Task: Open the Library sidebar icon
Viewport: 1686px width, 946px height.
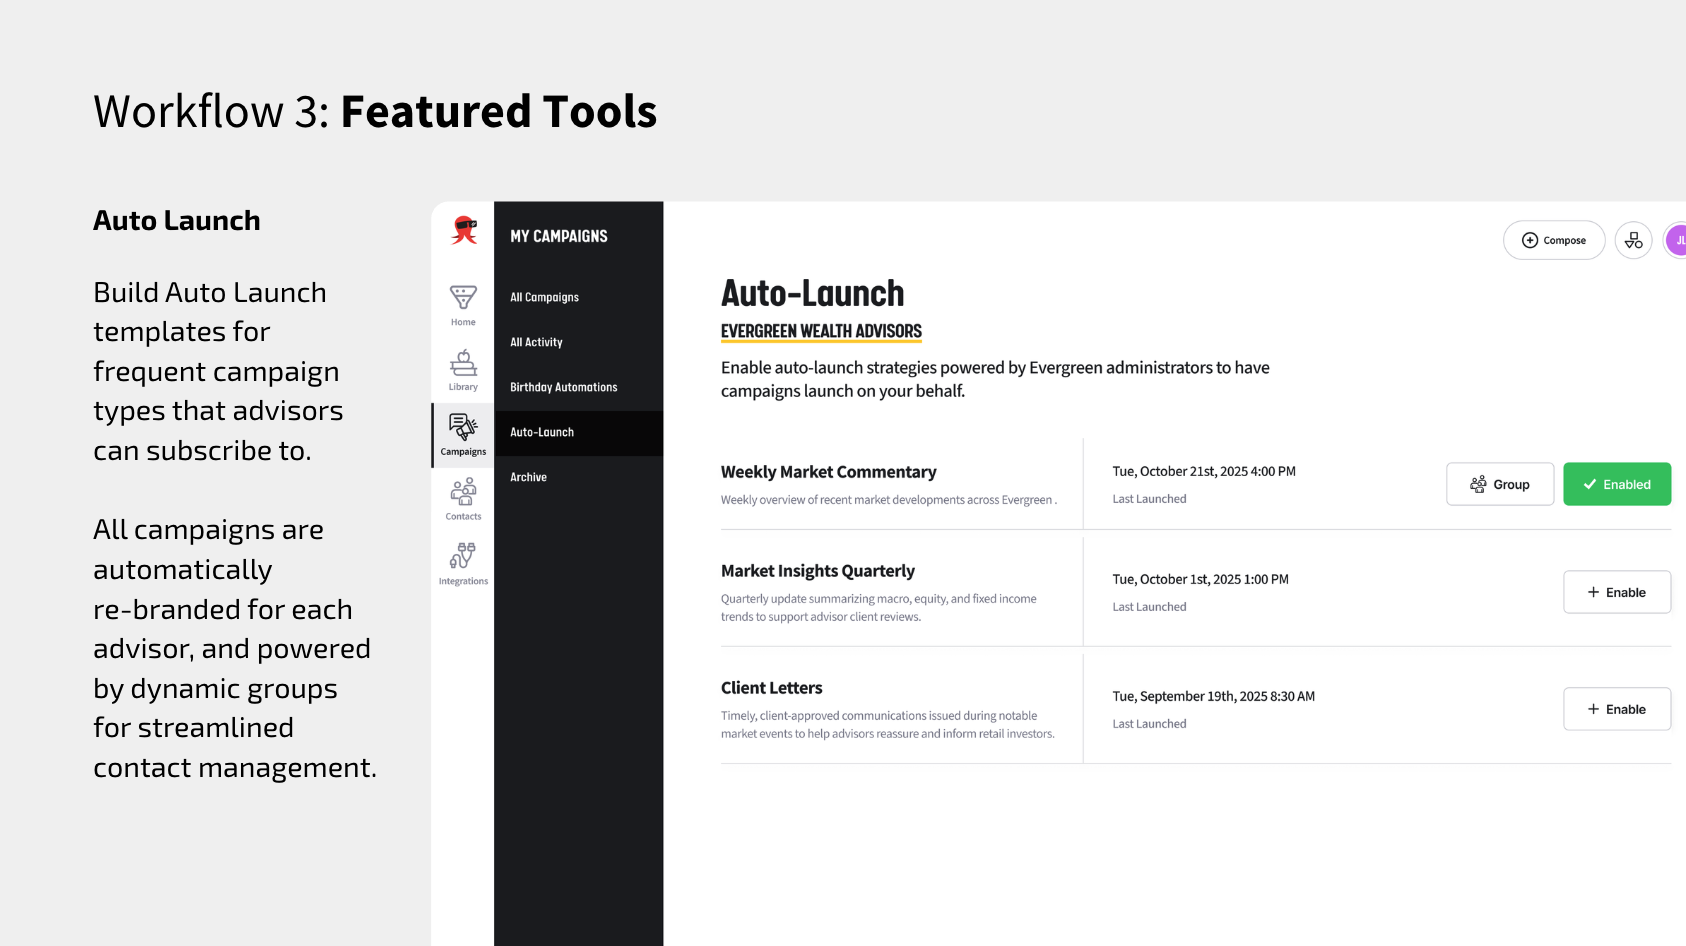Action: pyautogui.click(x=463, y=370)
